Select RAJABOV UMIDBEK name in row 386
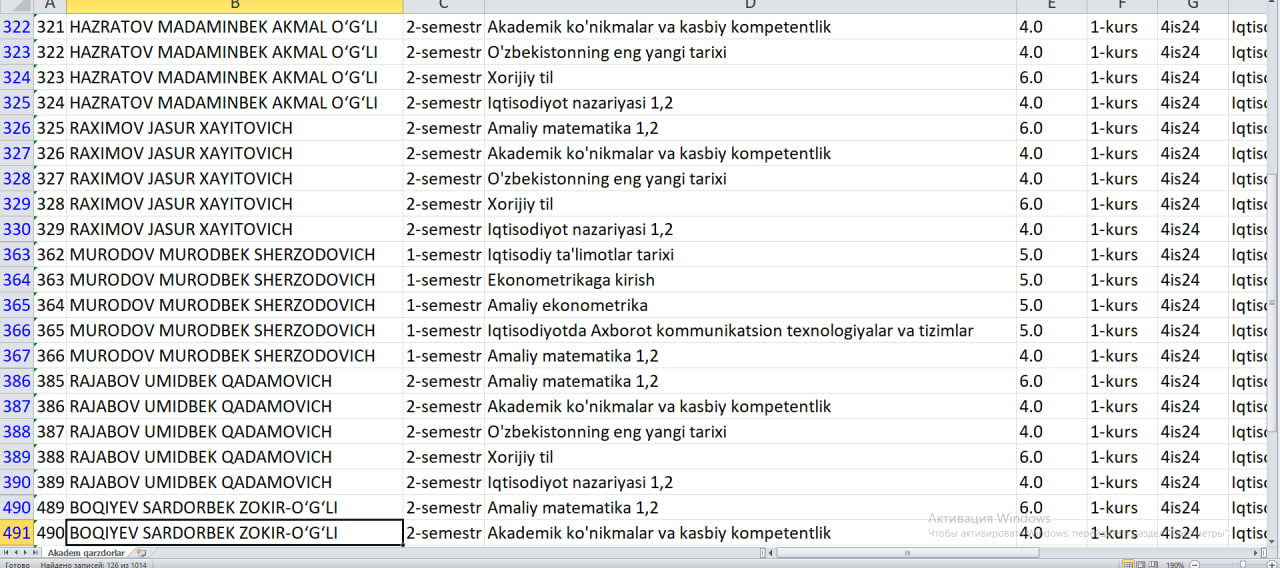 click(x=235, y=381)
